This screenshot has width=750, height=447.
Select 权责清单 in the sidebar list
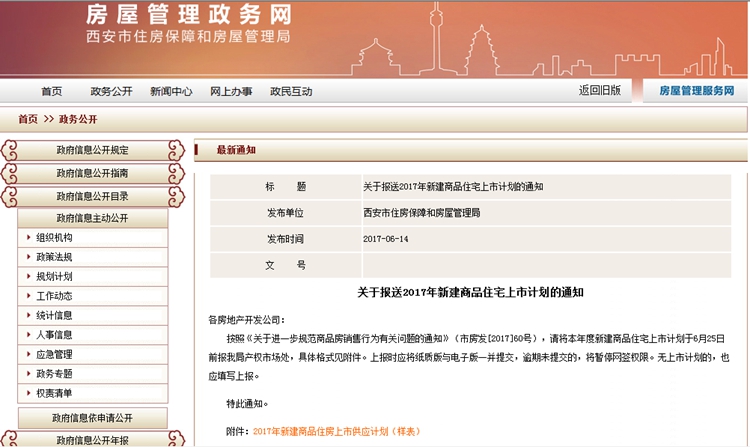tap(54, 393)
